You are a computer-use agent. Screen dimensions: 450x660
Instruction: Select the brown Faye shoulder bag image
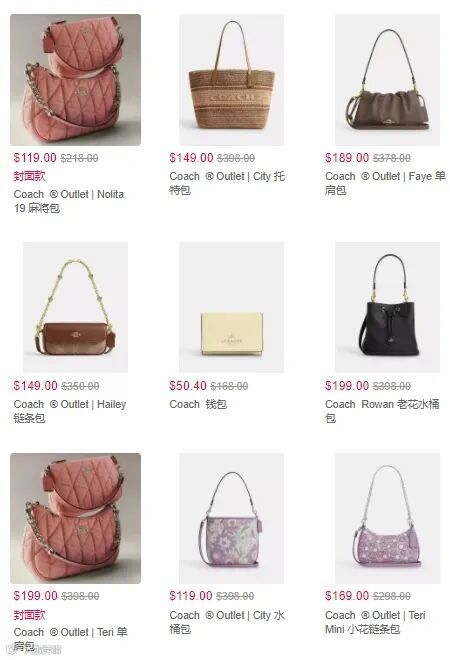click(x=387, y=80)
